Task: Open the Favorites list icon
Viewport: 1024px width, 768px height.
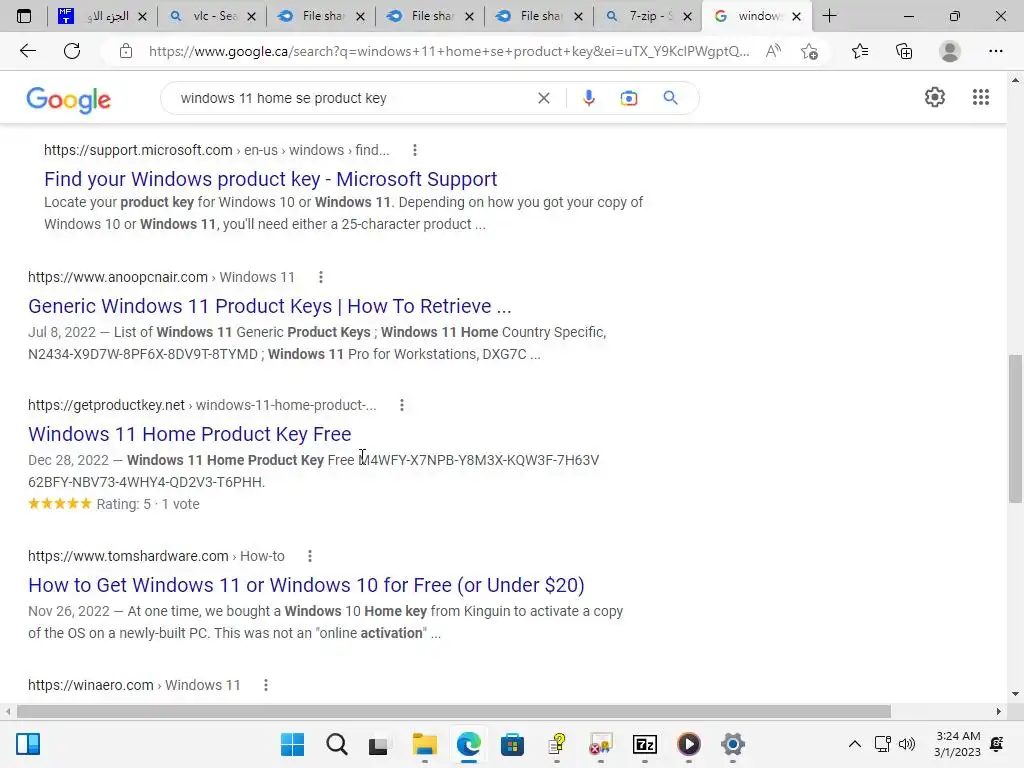Action: [860, 51]
